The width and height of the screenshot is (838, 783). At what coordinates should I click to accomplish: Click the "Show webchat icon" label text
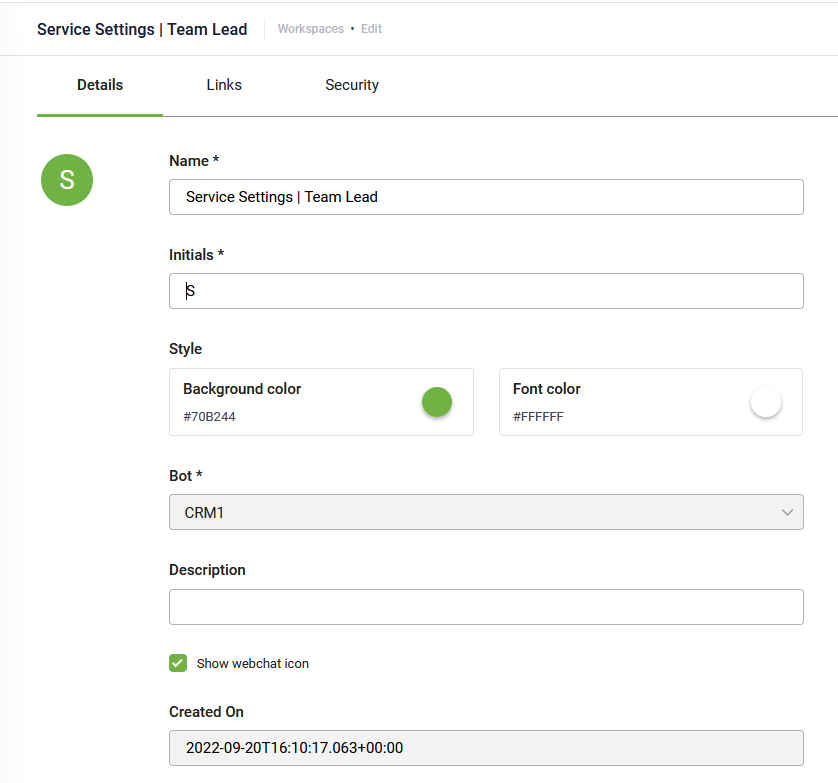[x=253, y=664]
